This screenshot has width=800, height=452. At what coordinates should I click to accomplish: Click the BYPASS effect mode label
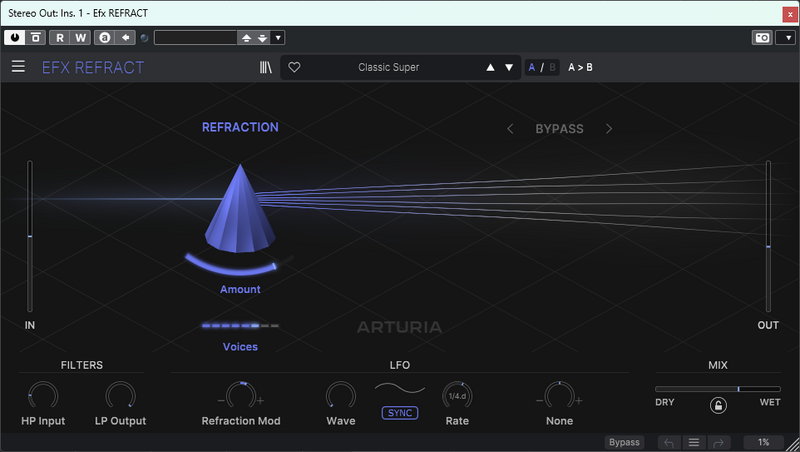click(559, 129)
